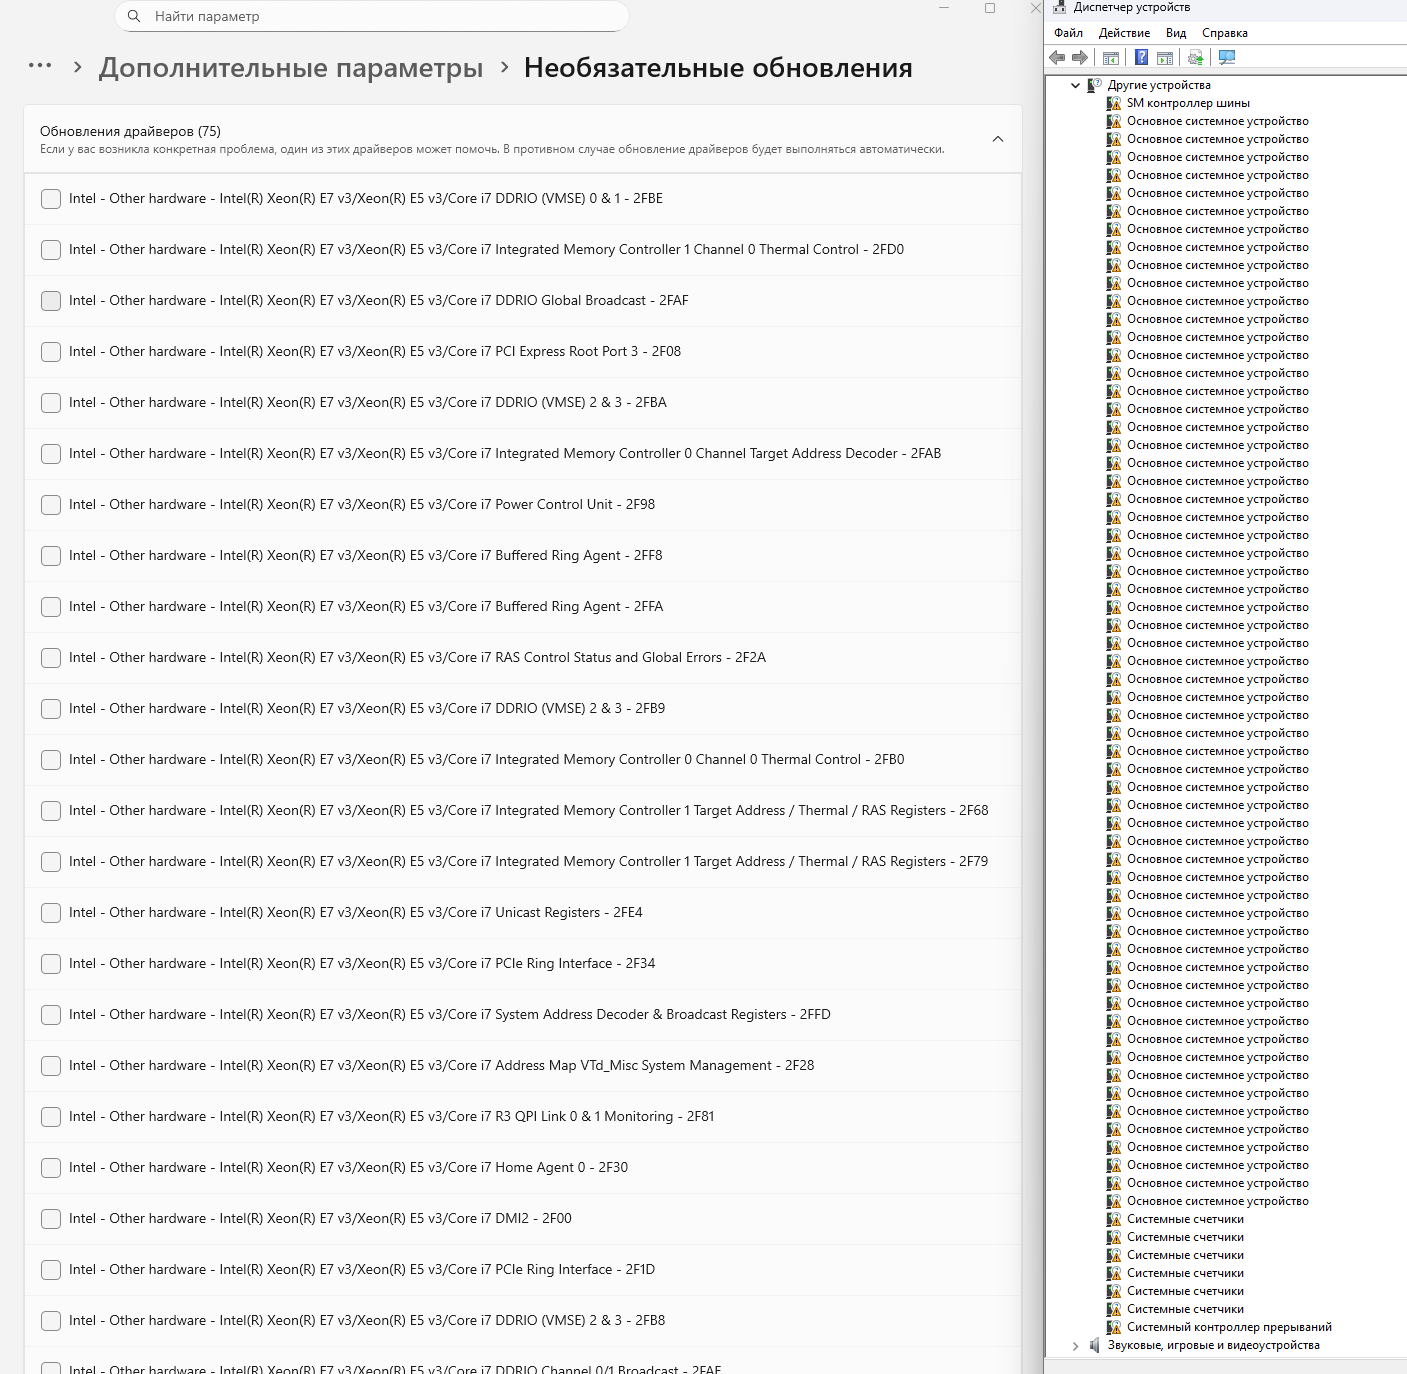
Task: Check the Unicast Registers - 2FE4 driver
Action: coord(51,913)
